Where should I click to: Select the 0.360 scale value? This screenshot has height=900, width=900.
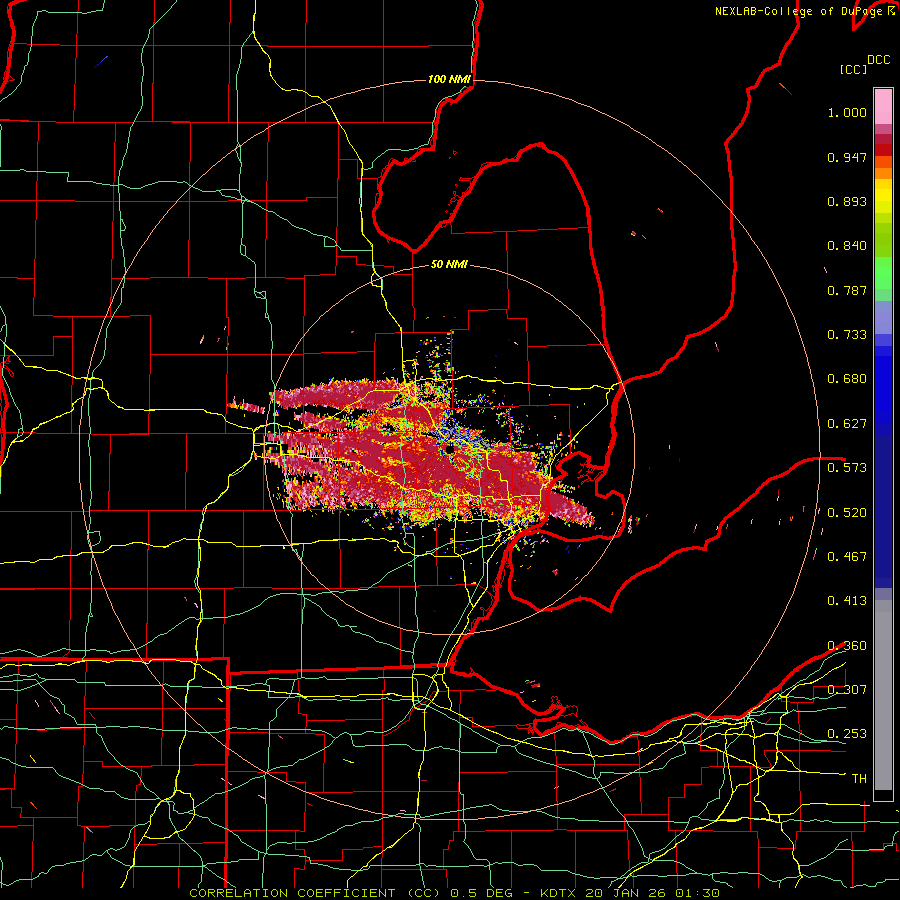(x=847, y=646)
